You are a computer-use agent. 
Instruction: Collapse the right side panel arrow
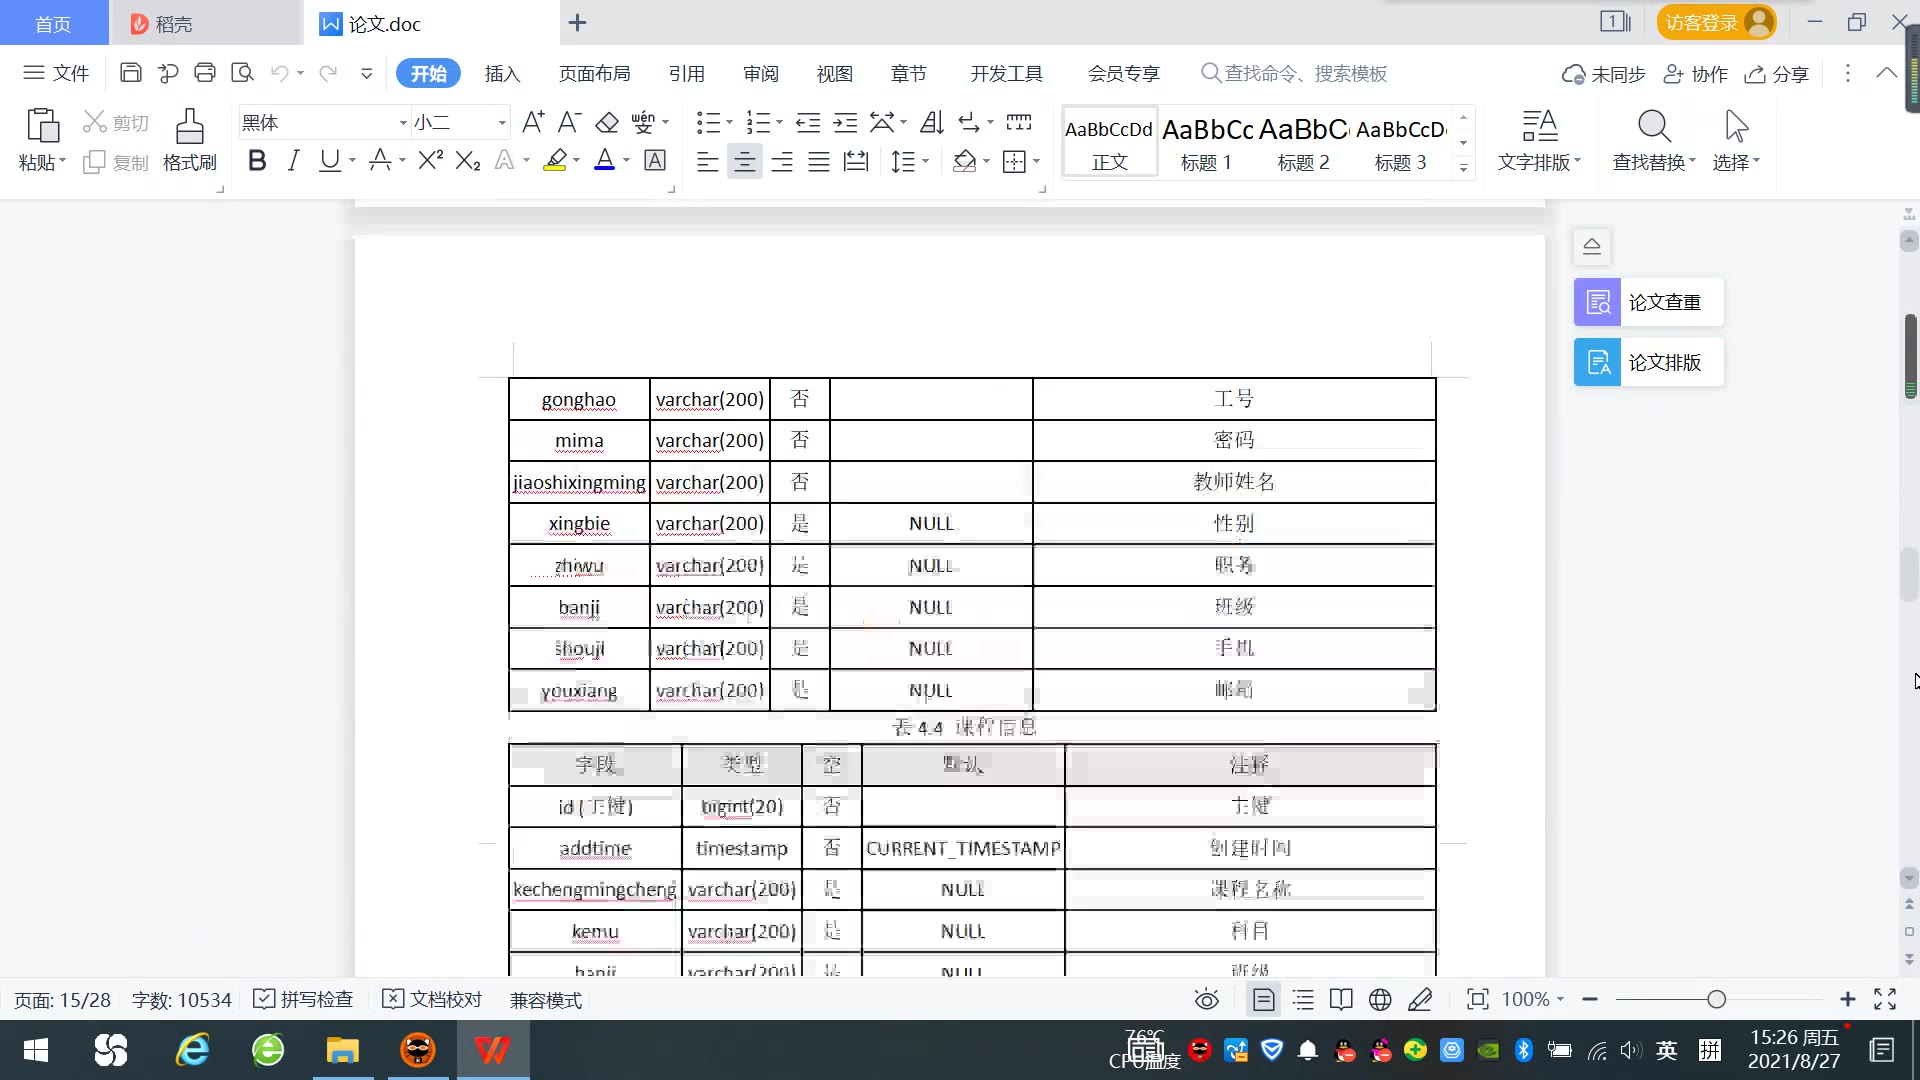click(1592, 246)
